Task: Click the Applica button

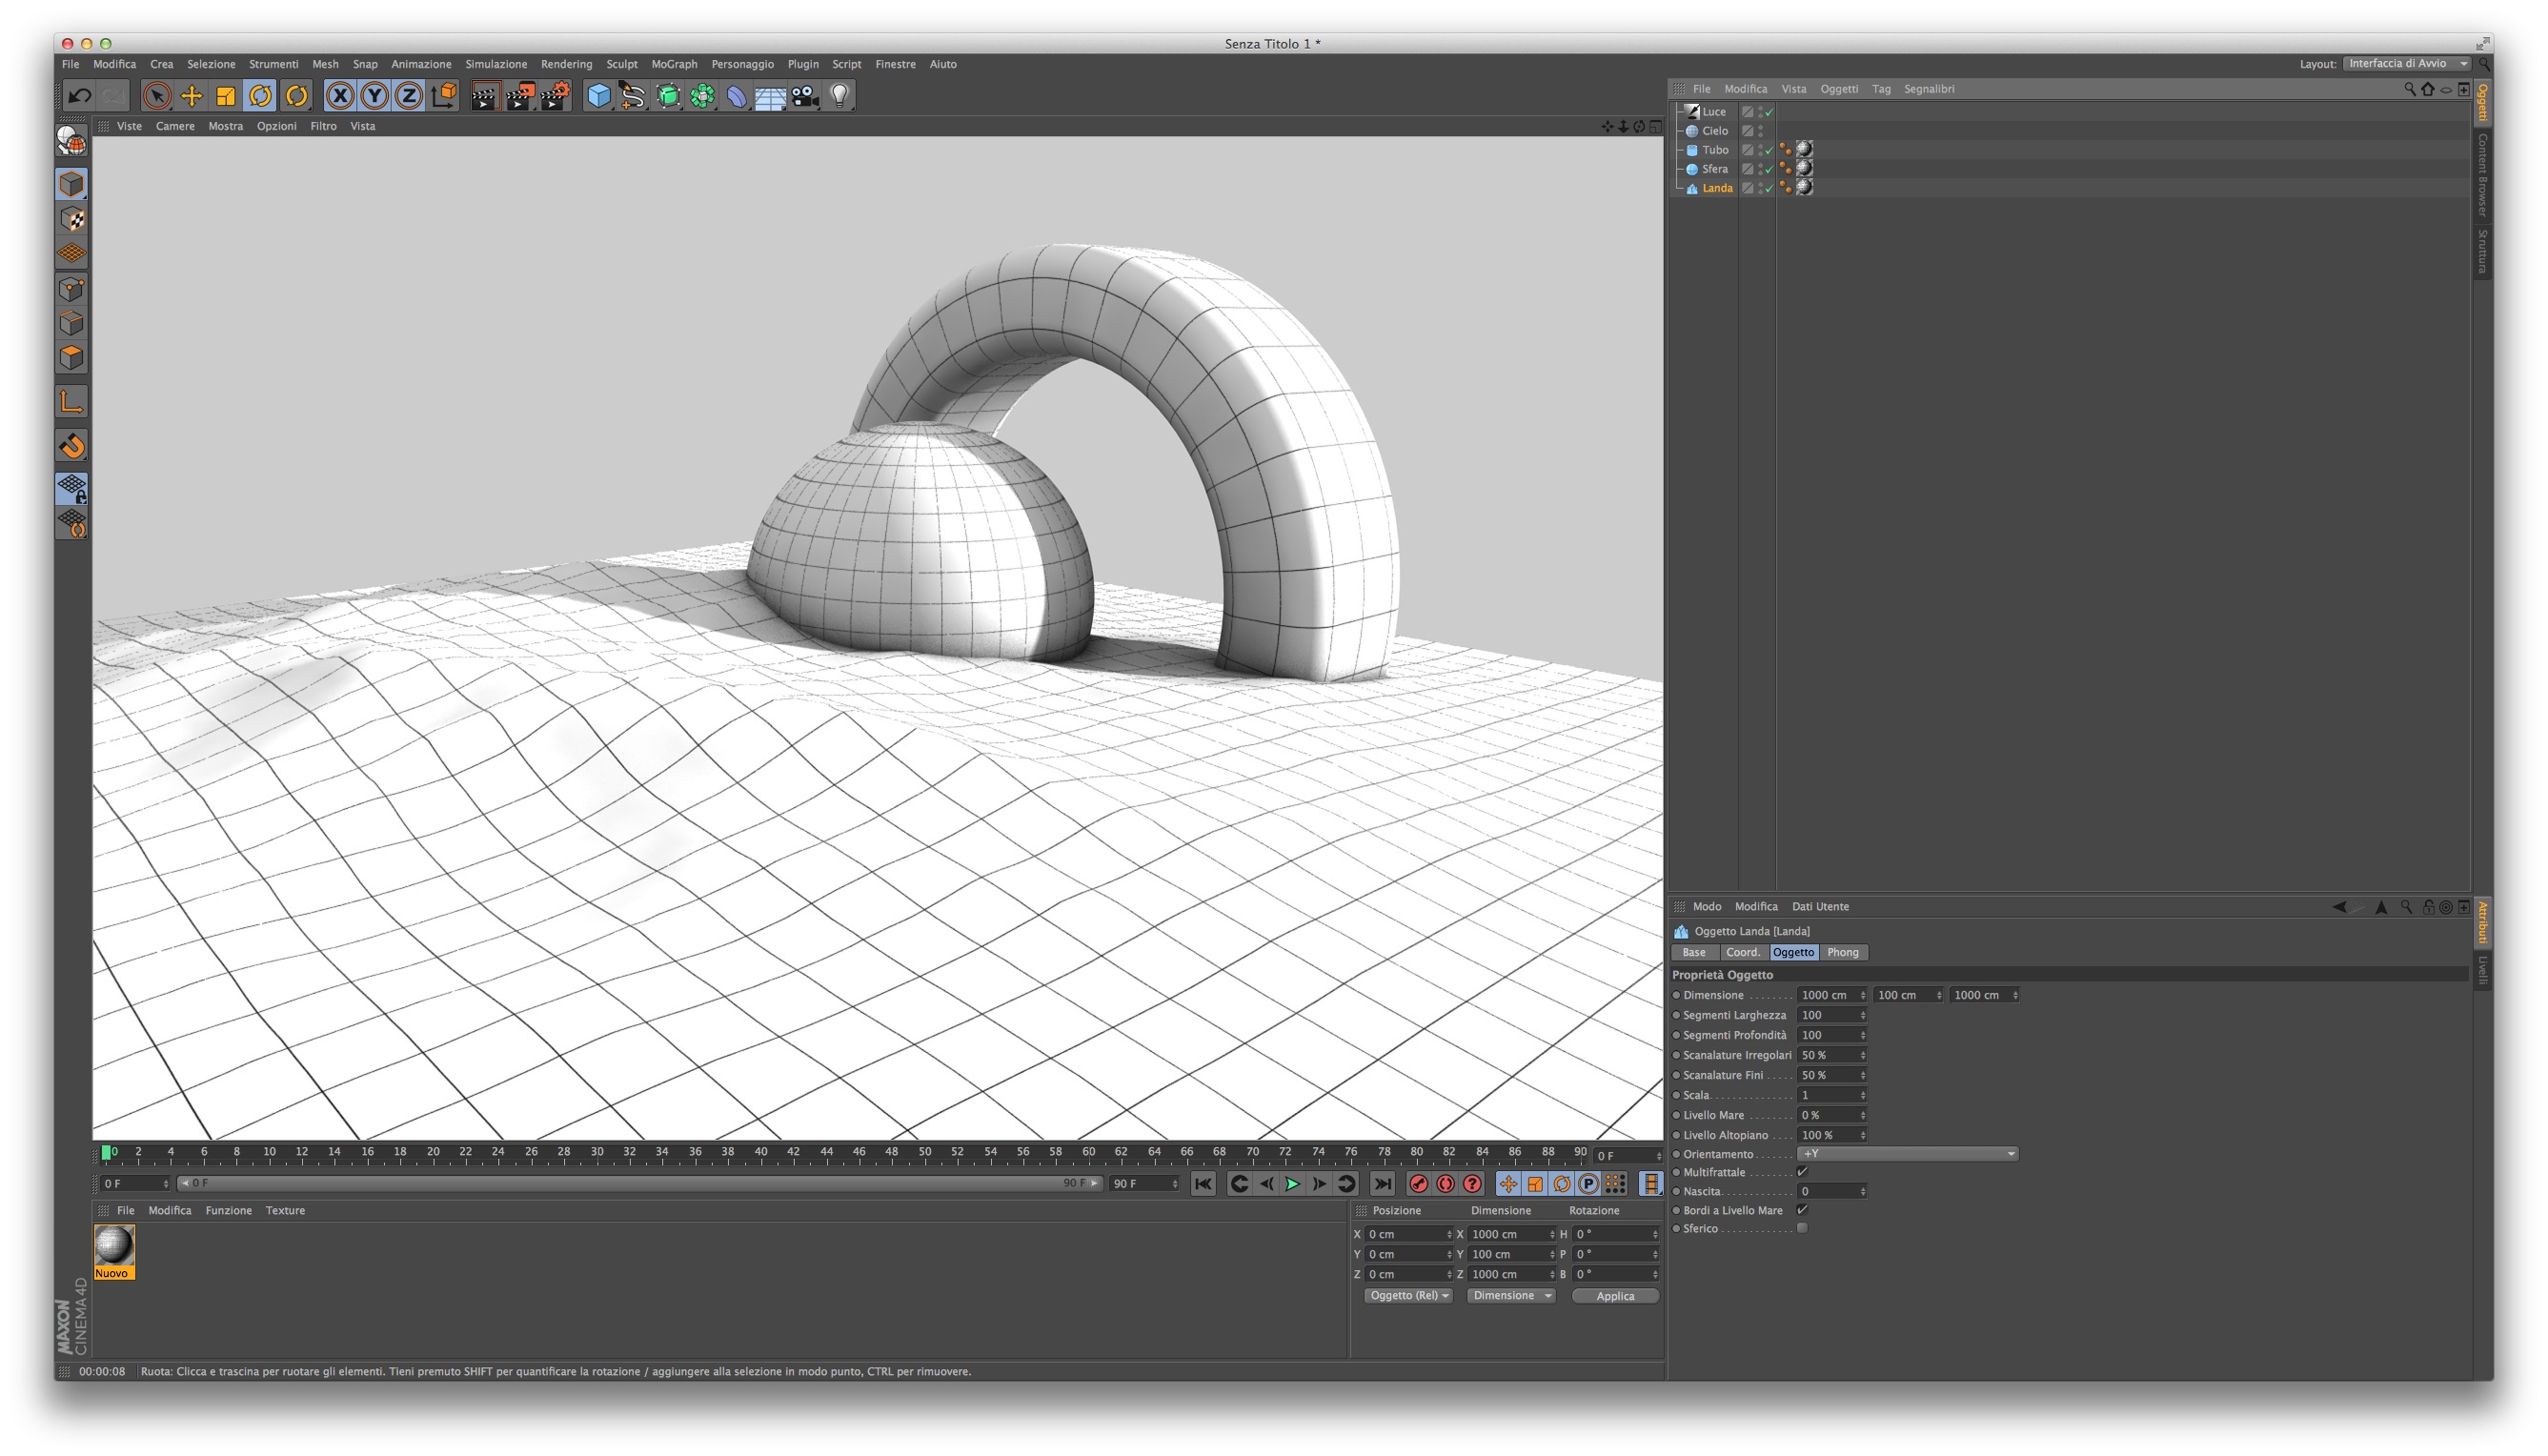Action: click(1615, 1296)
